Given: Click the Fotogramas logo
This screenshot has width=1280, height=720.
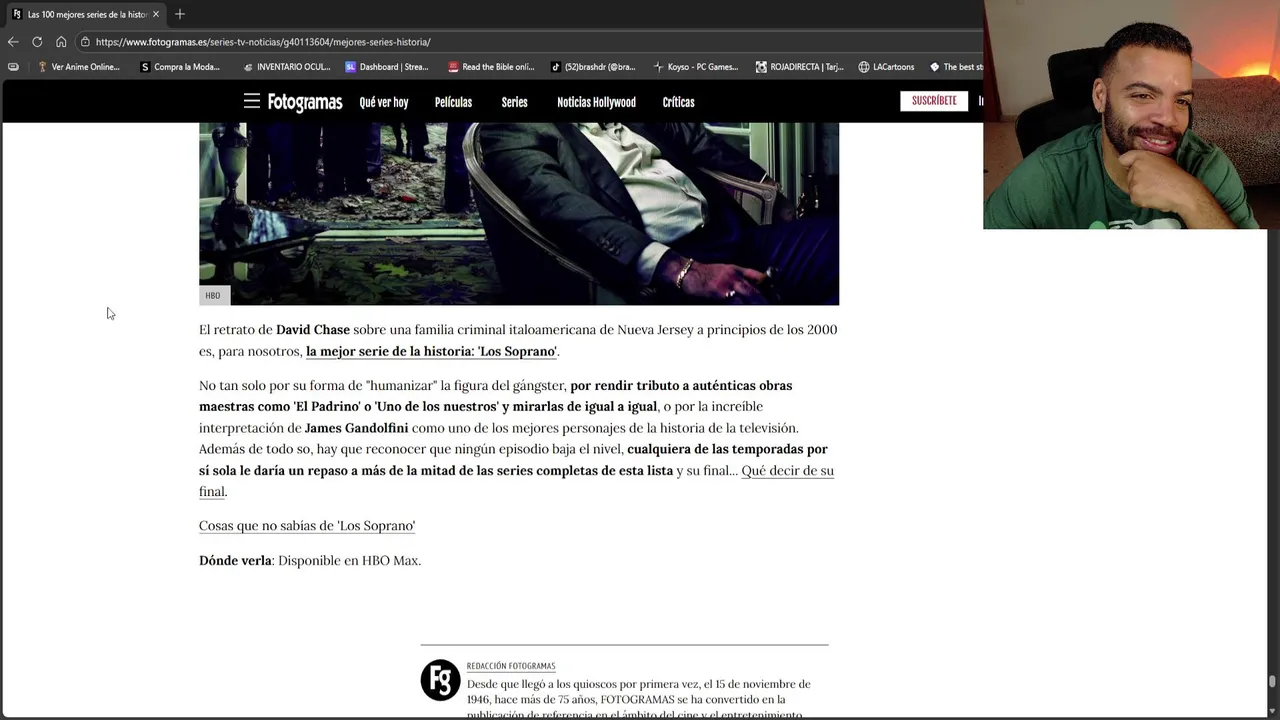Looking at the screenshot, I should coord(305,102).
